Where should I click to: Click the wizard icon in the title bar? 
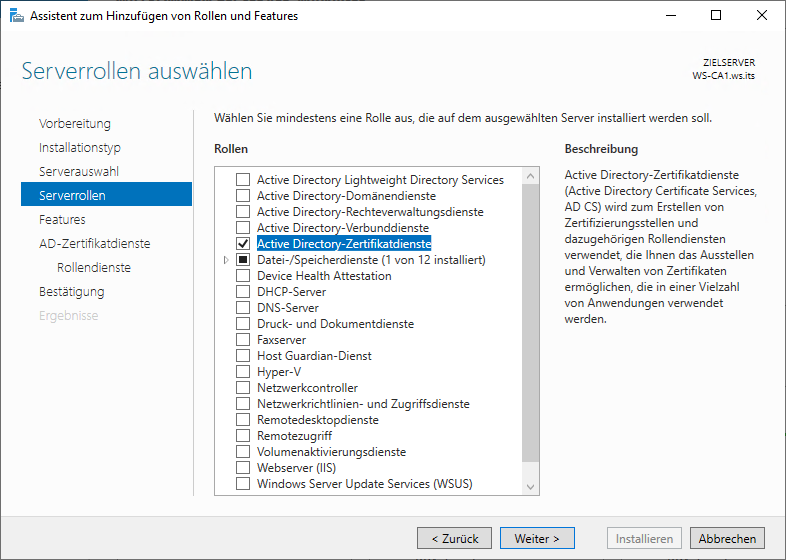[17, 16]
